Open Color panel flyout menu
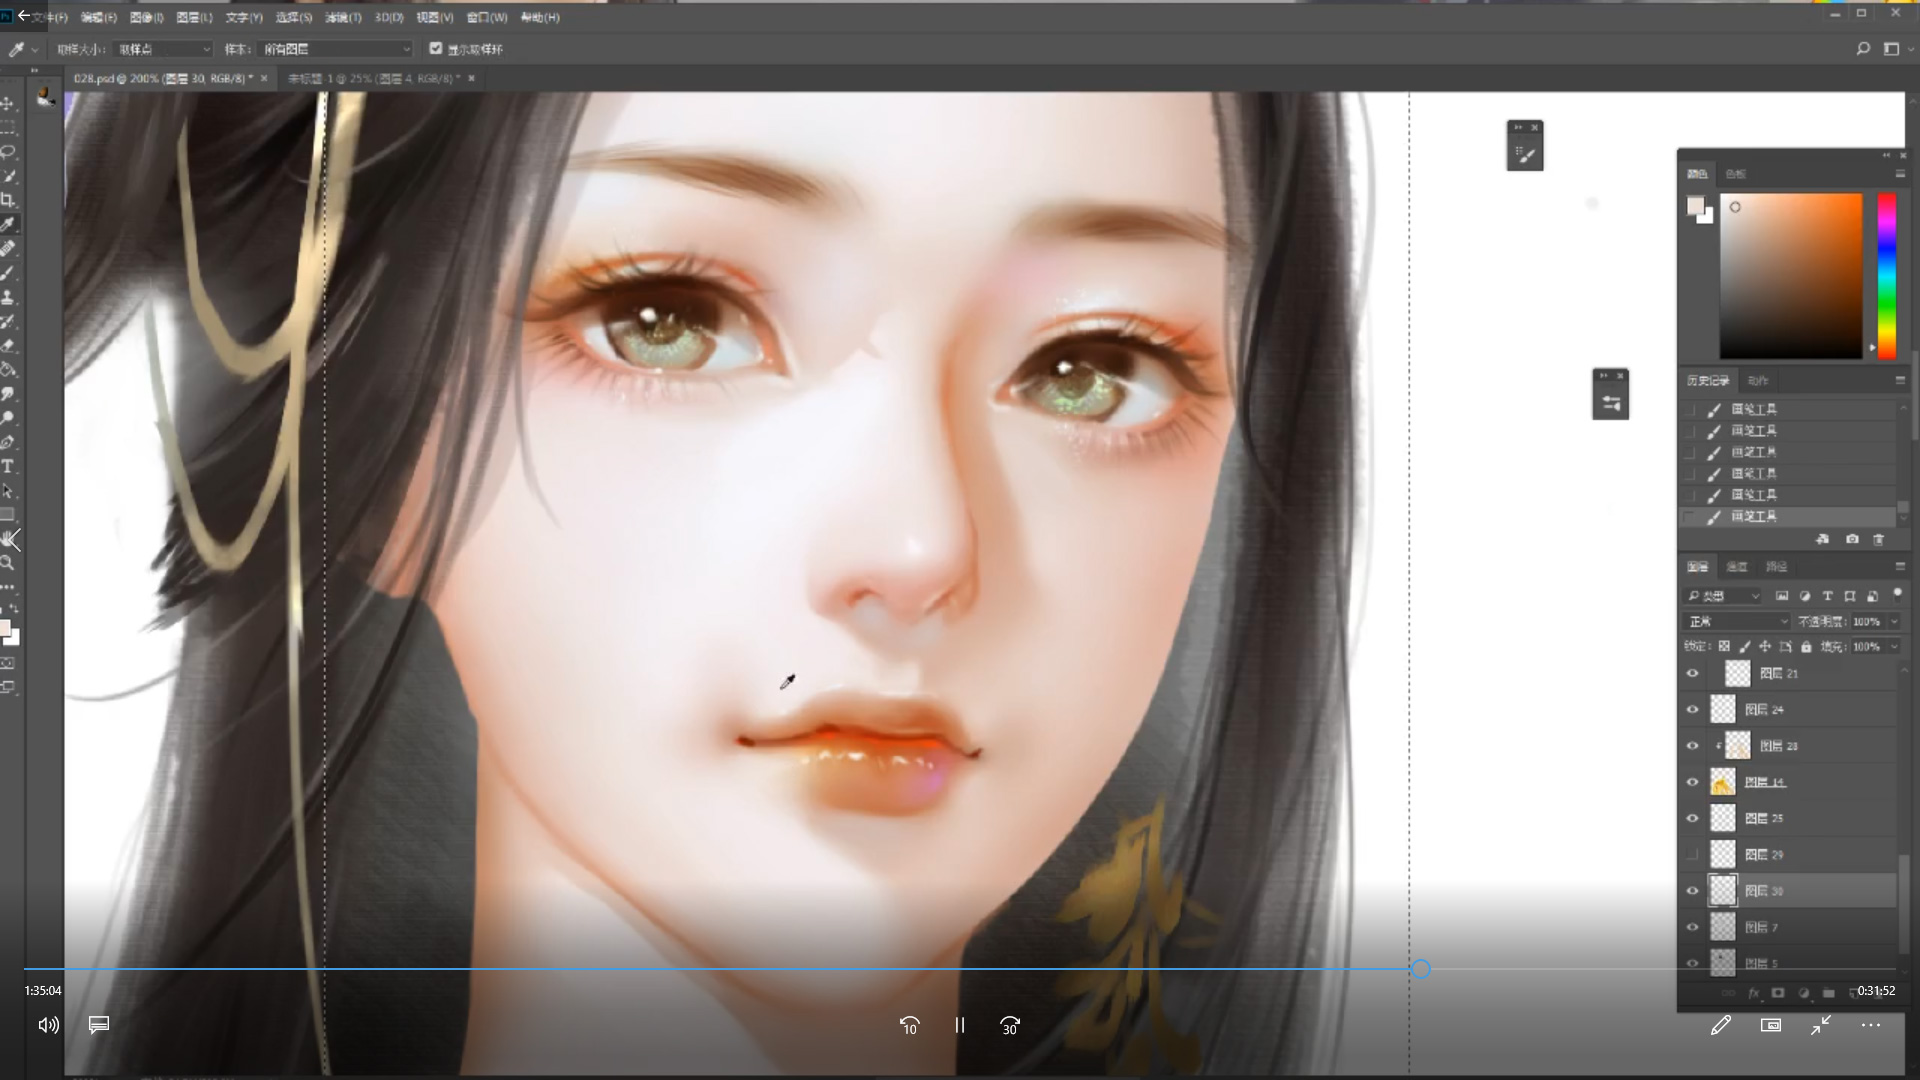Image resolution: width=1920 pixels, height=1080 pixels. pos(1900,174)
